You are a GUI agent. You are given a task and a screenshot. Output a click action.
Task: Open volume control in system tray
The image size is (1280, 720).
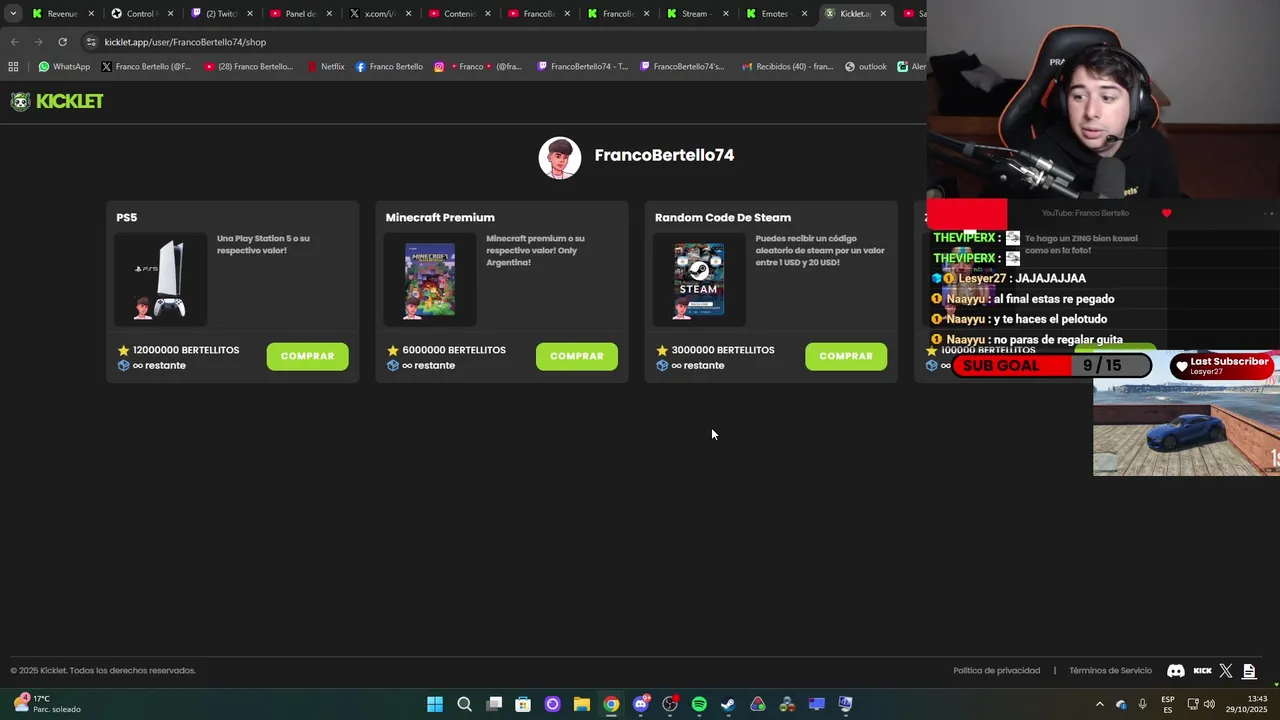[1209, 704]
